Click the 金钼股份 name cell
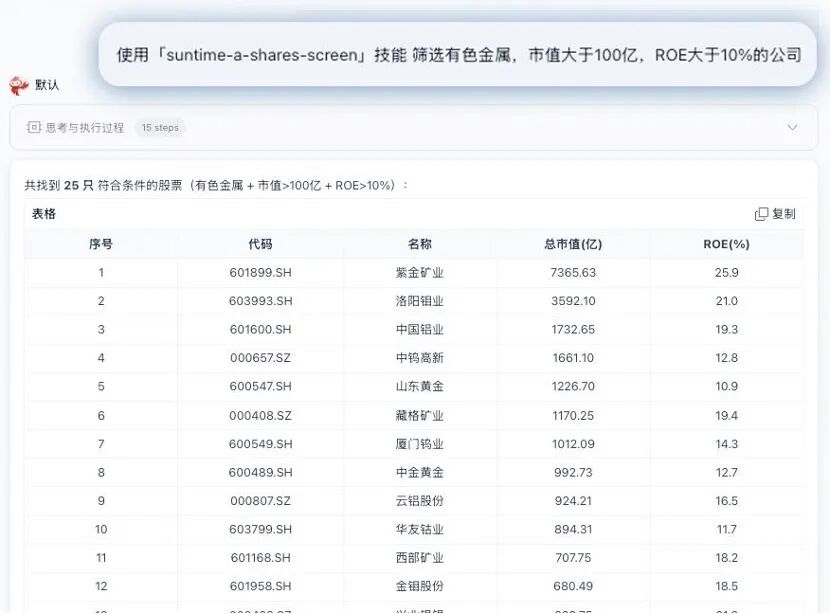The height and width of the screenshot is (614, 830). 420,586
